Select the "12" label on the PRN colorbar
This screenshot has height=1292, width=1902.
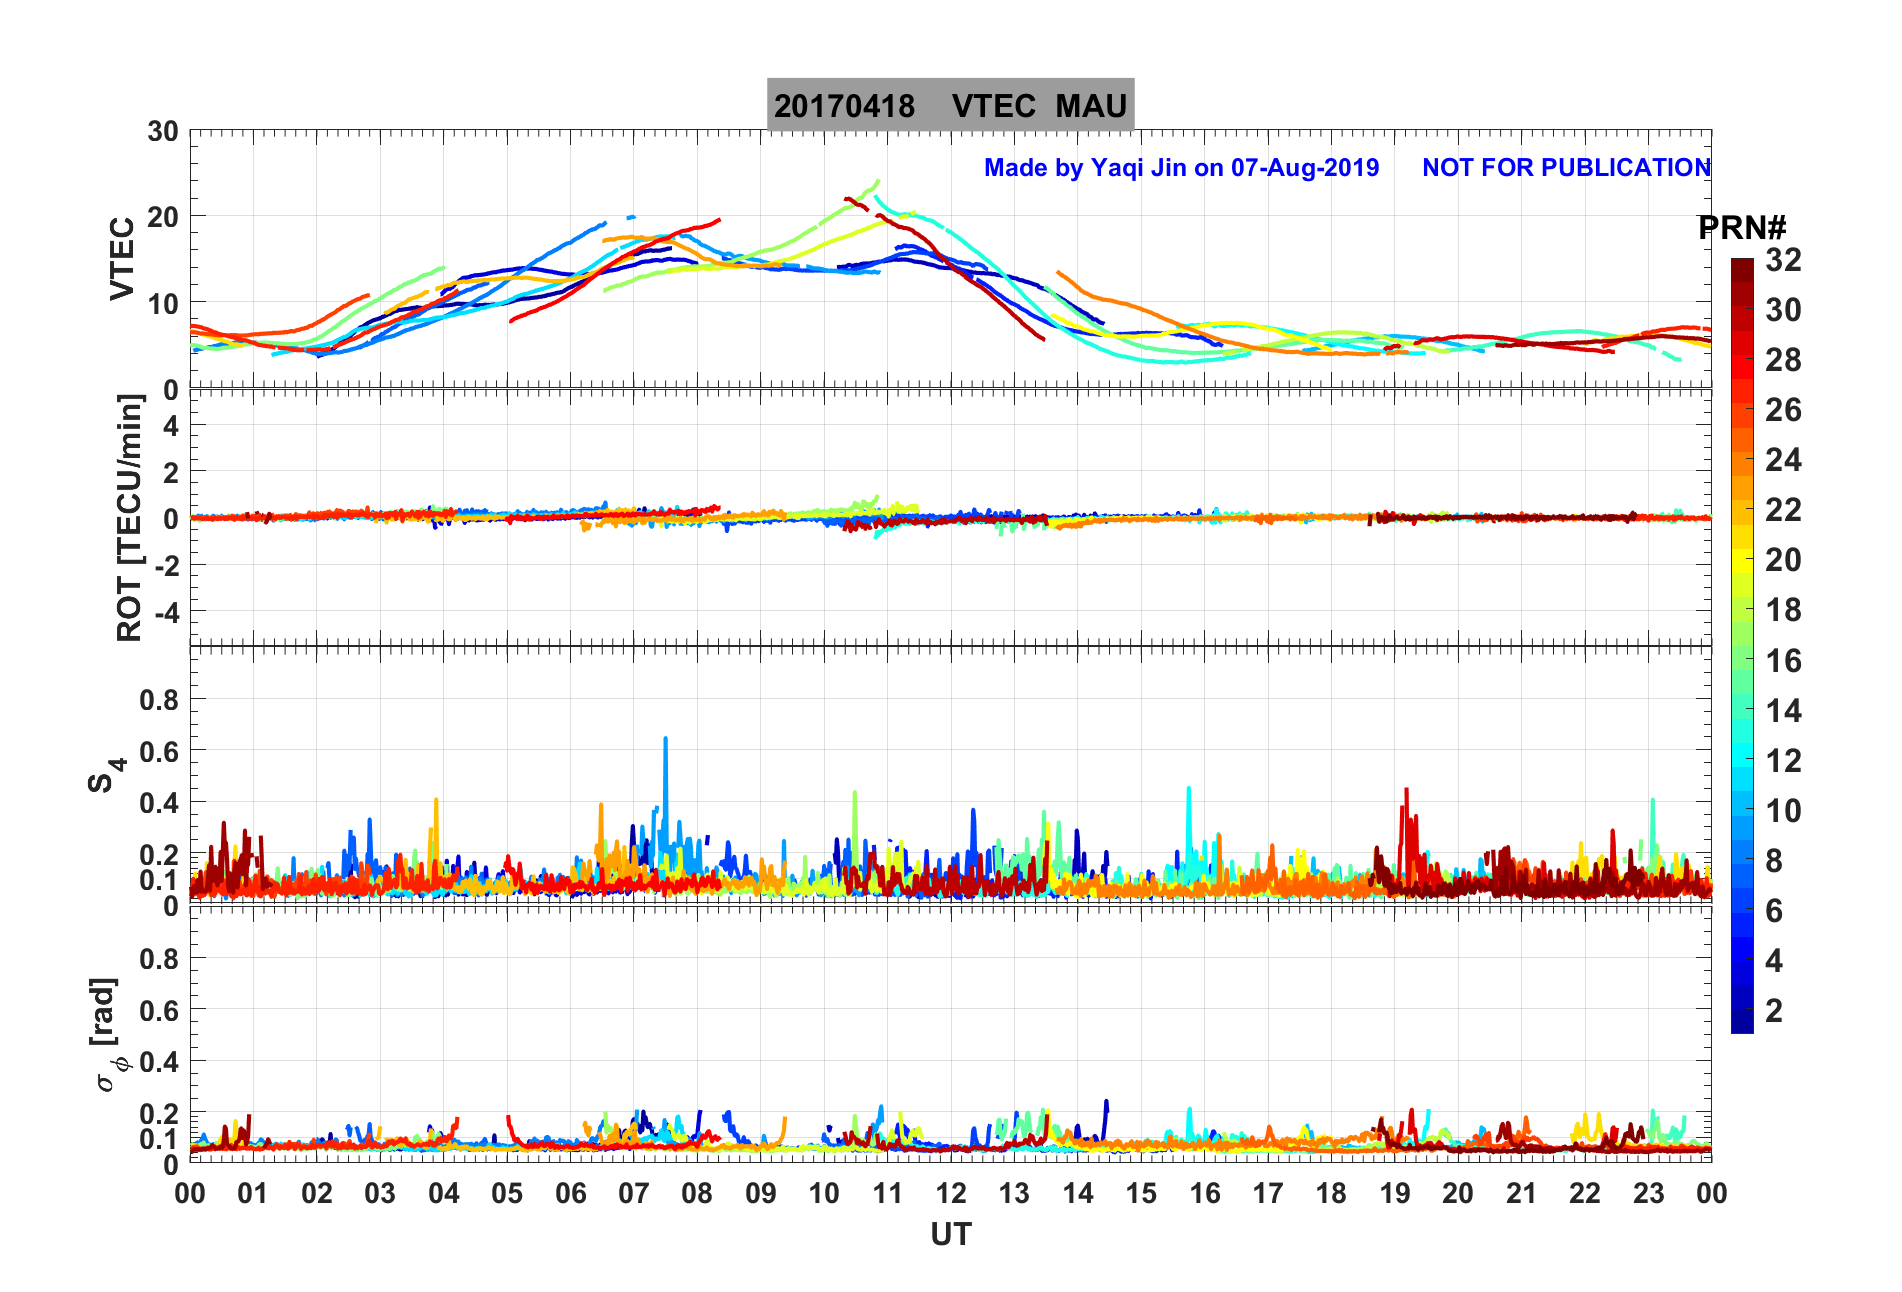[x=1783, y=761]
